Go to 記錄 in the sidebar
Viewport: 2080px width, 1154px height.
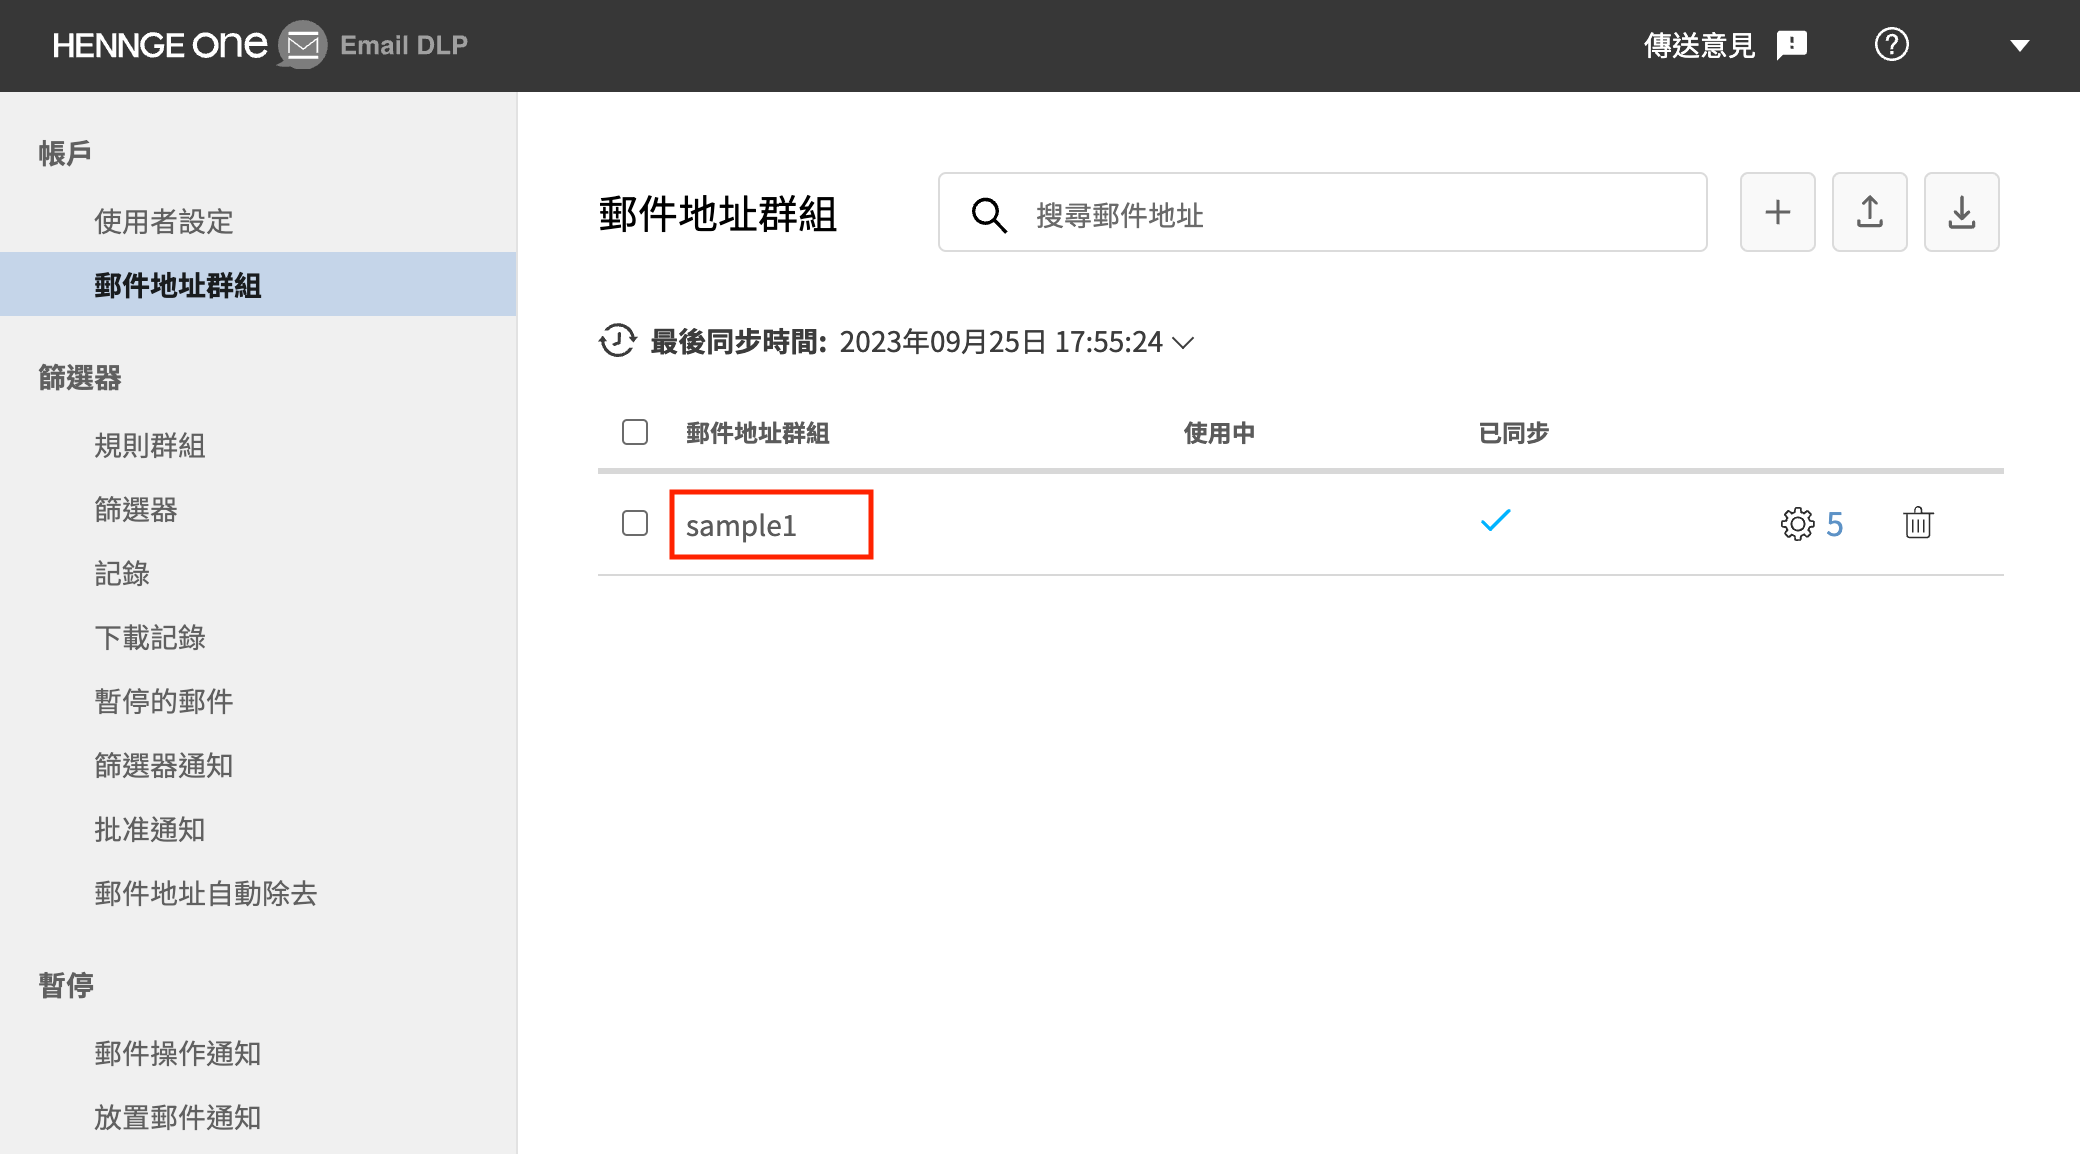122,573
